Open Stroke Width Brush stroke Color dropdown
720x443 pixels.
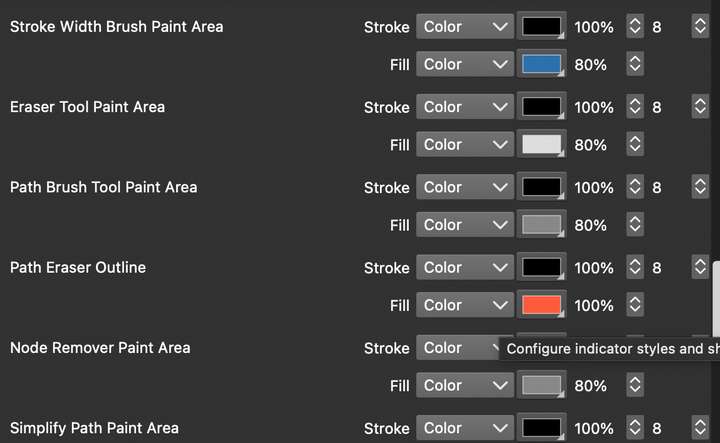pyautogui.click(x=465, y=27)
